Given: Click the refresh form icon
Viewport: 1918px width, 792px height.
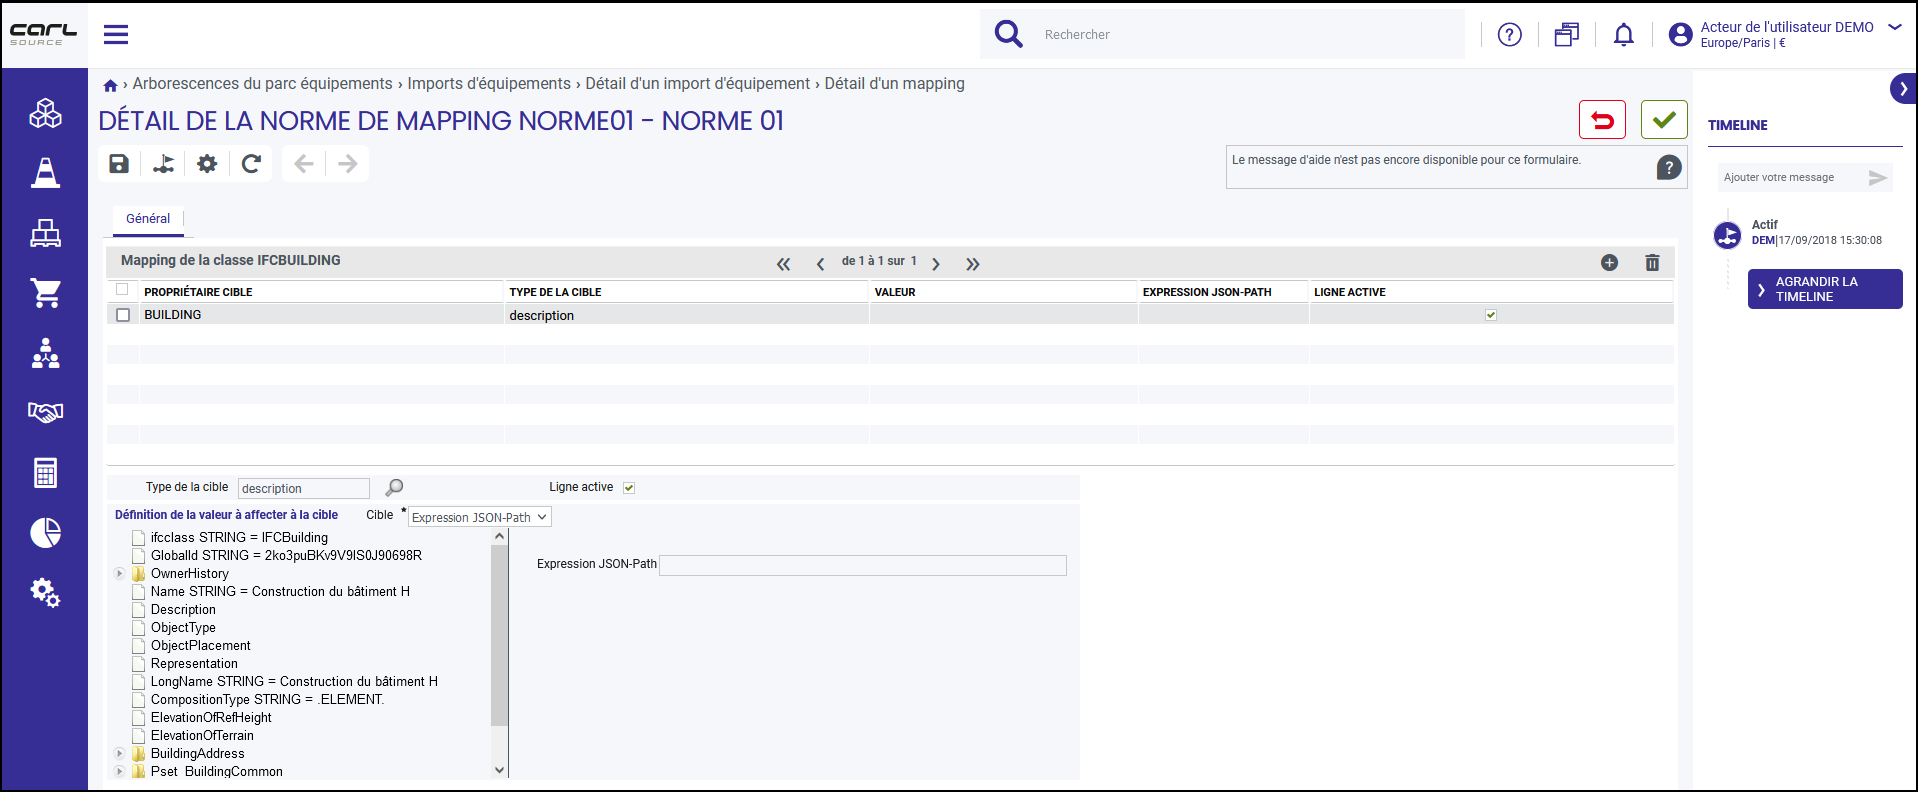Looking at the screenshot, I should (251, 164).
